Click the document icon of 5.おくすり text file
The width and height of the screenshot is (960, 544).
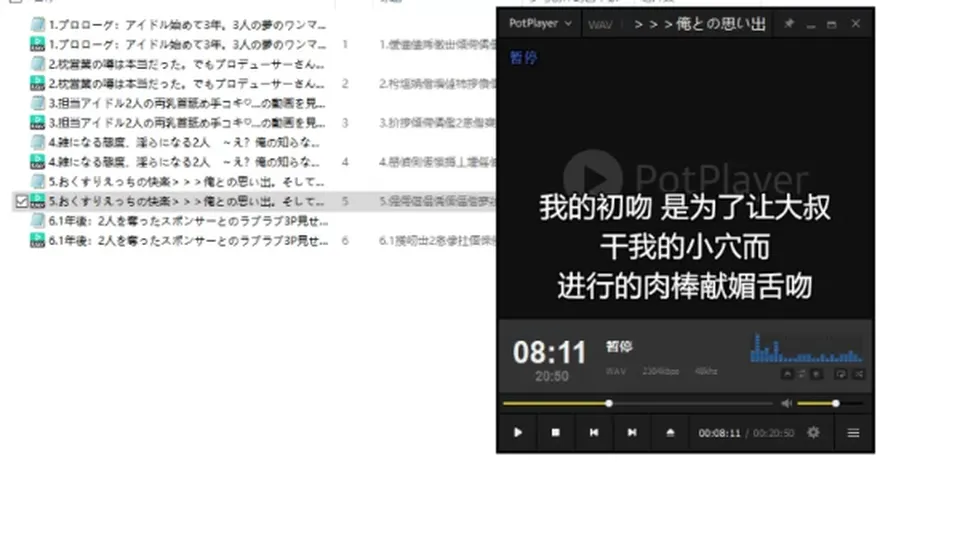[x=38, y=181]
